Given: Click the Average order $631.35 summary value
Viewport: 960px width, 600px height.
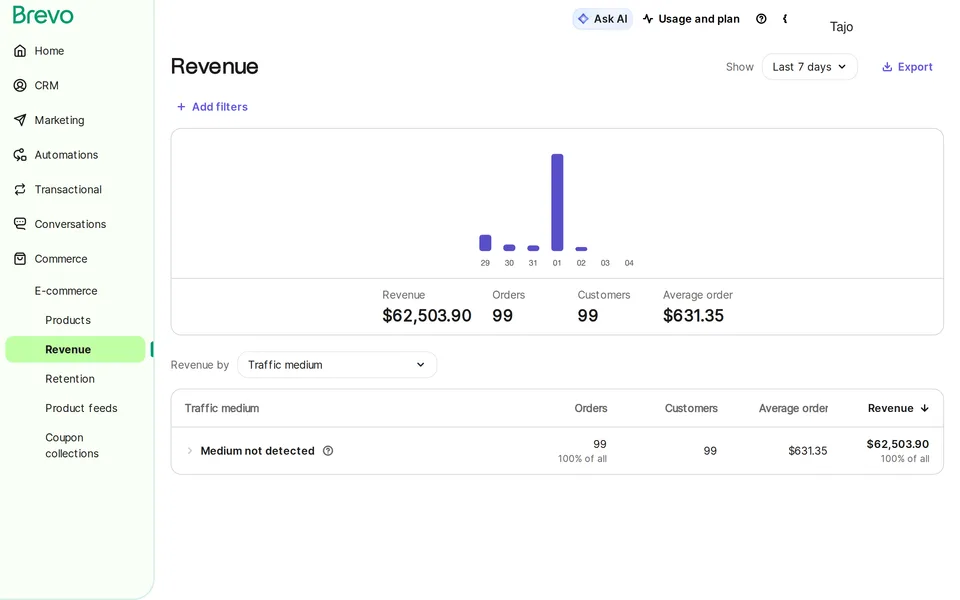Looking at the screenshot, I should click(x=693, y=316).
